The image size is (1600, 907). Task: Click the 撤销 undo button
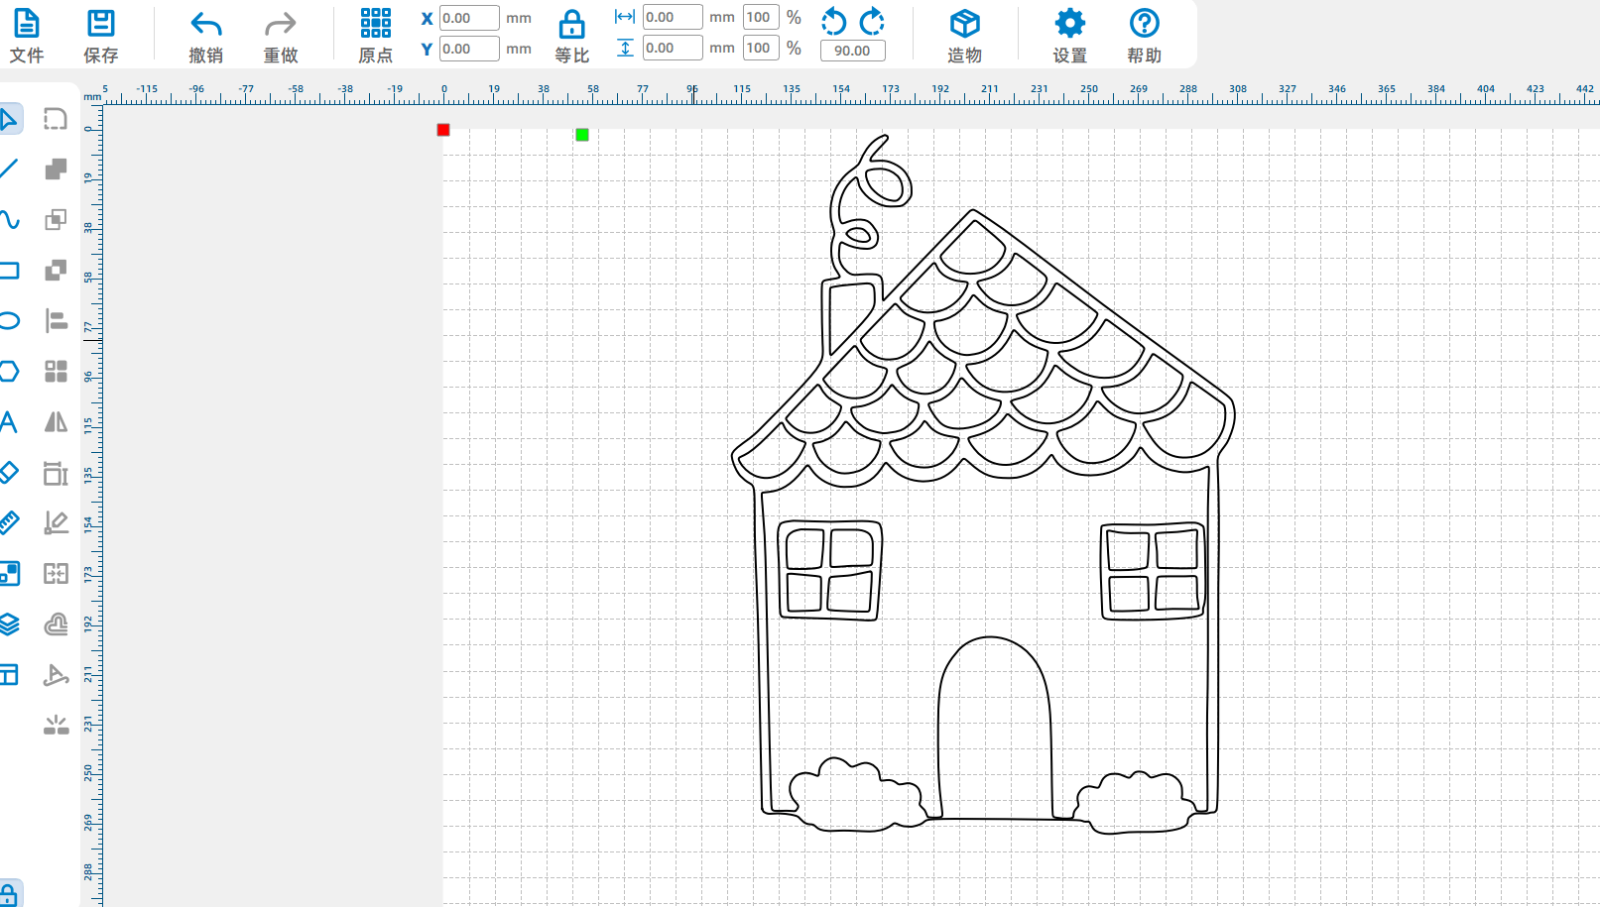coord(206,35)
